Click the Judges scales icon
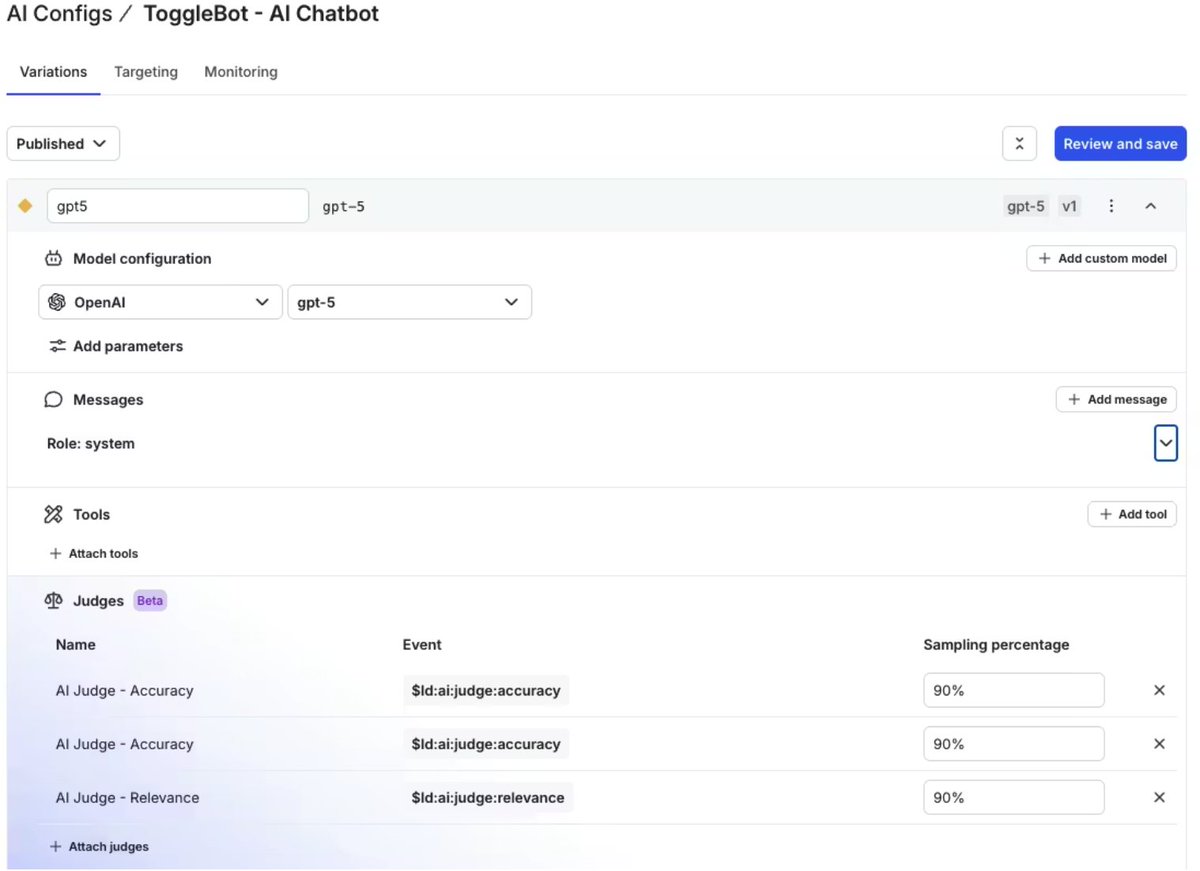The height and width of the screenshot is (871, 1200). [x=53, y=601]
